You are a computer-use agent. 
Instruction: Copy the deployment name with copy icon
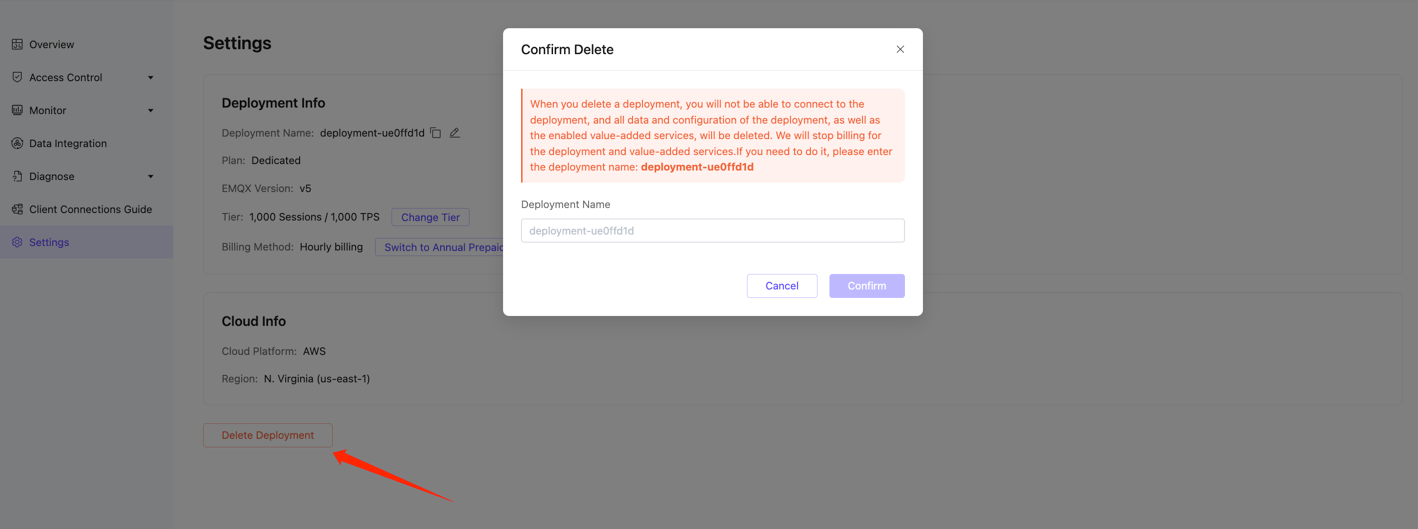(436, 133)
